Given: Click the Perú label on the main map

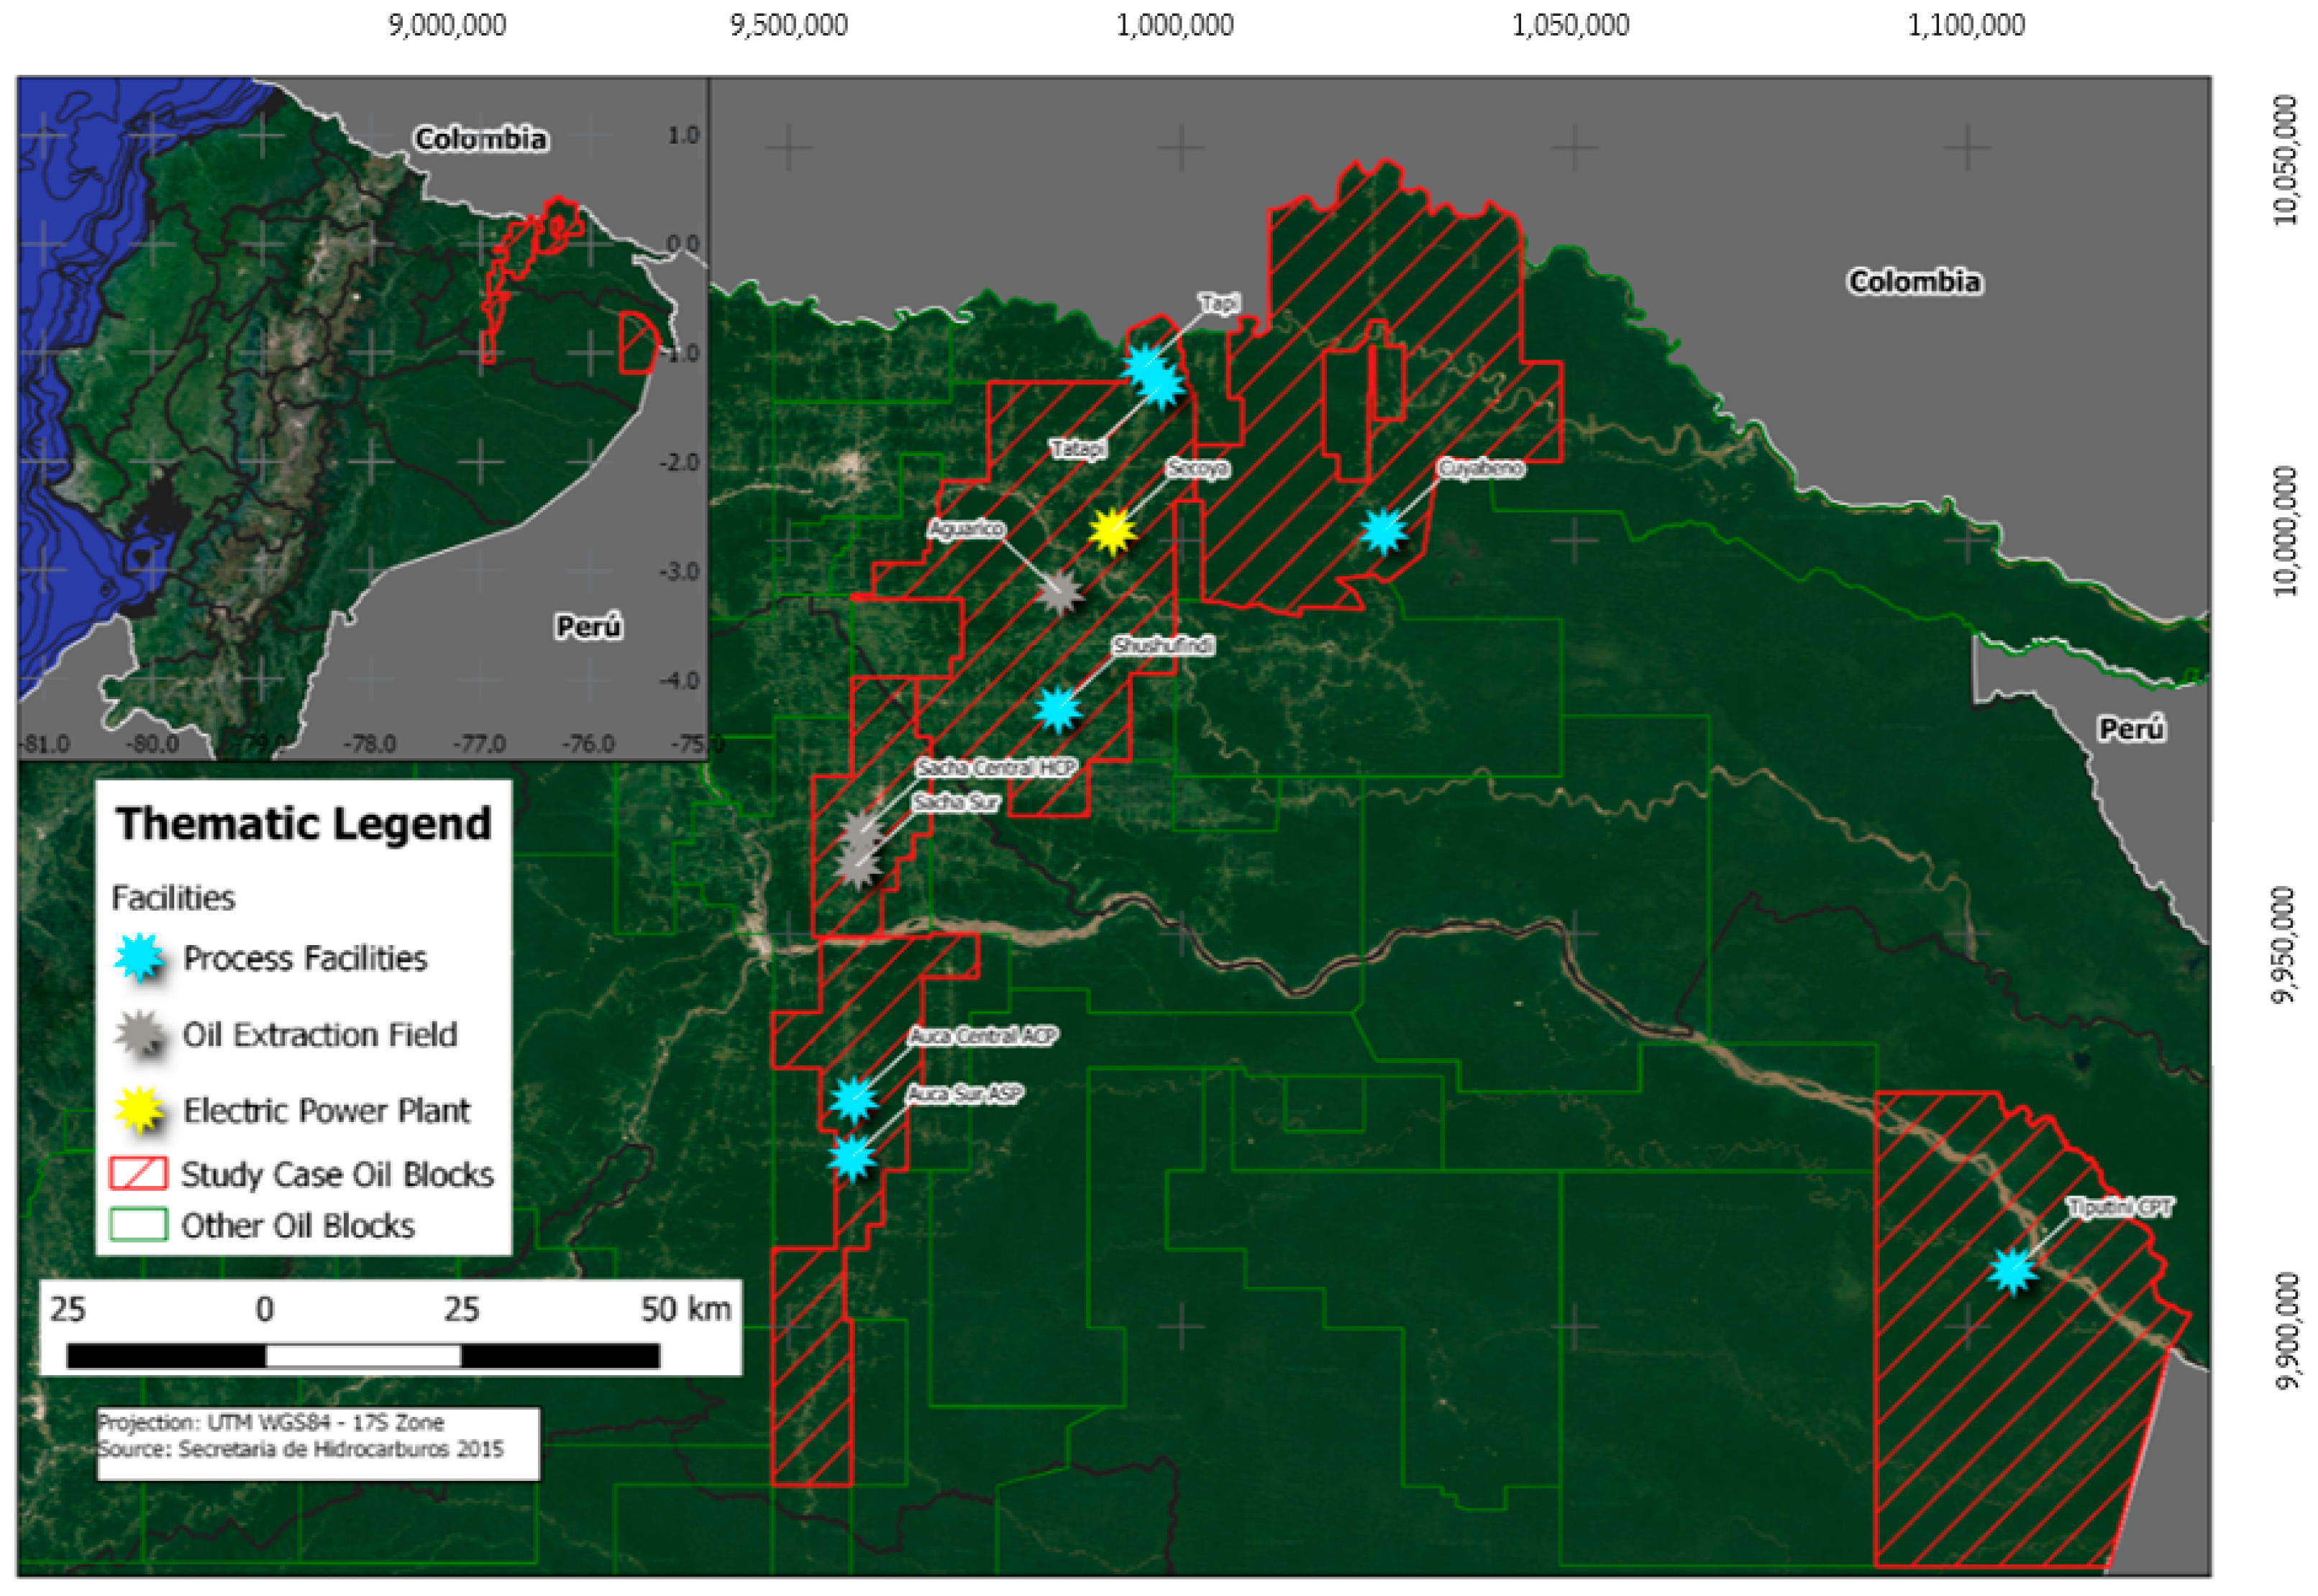Looking at the screenshot, I should pyautogui.click(x=2130, y=729).
